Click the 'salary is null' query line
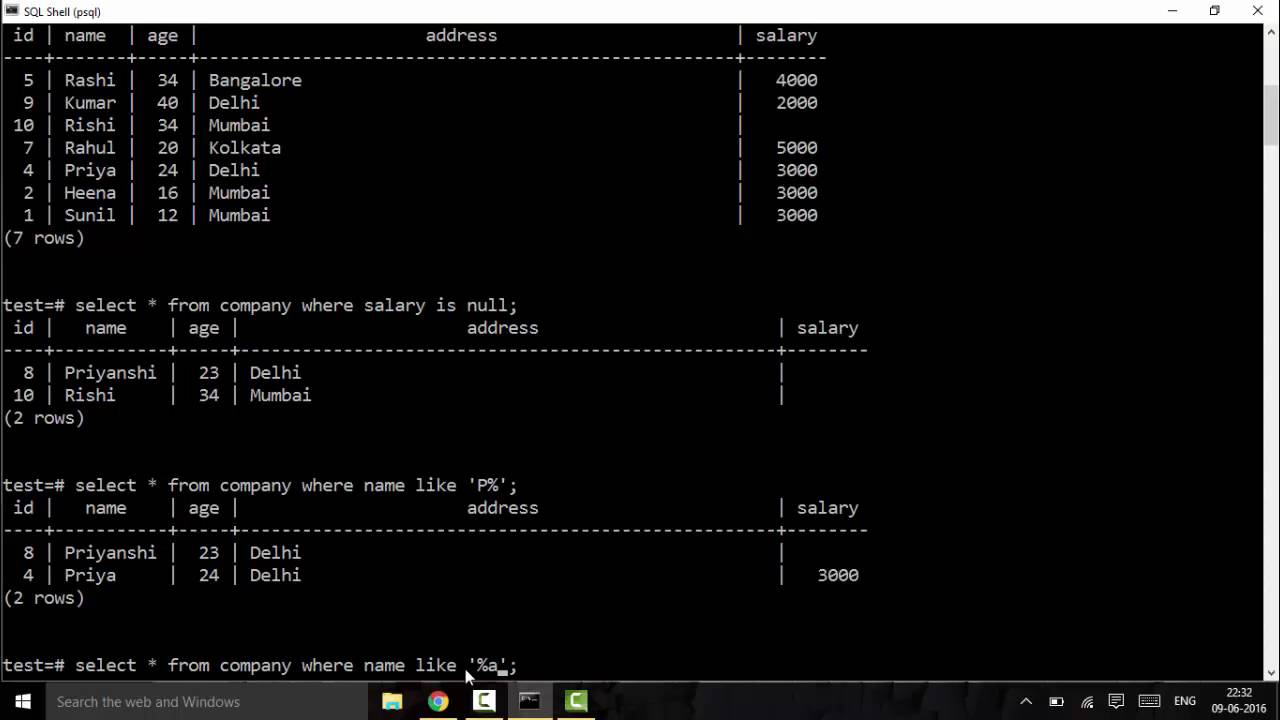1280x720 pixels. [x=260, y=305]
